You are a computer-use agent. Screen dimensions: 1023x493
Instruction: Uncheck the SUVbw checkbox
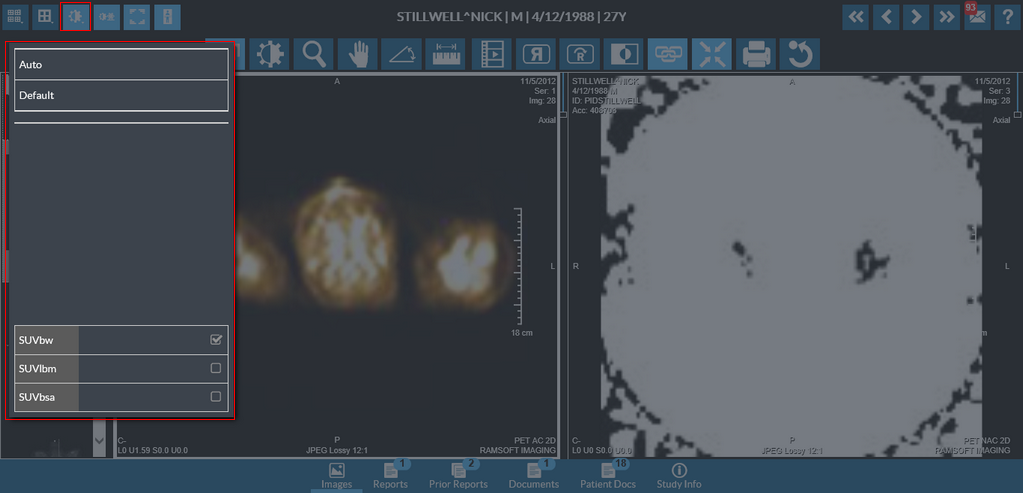(216, 340)
